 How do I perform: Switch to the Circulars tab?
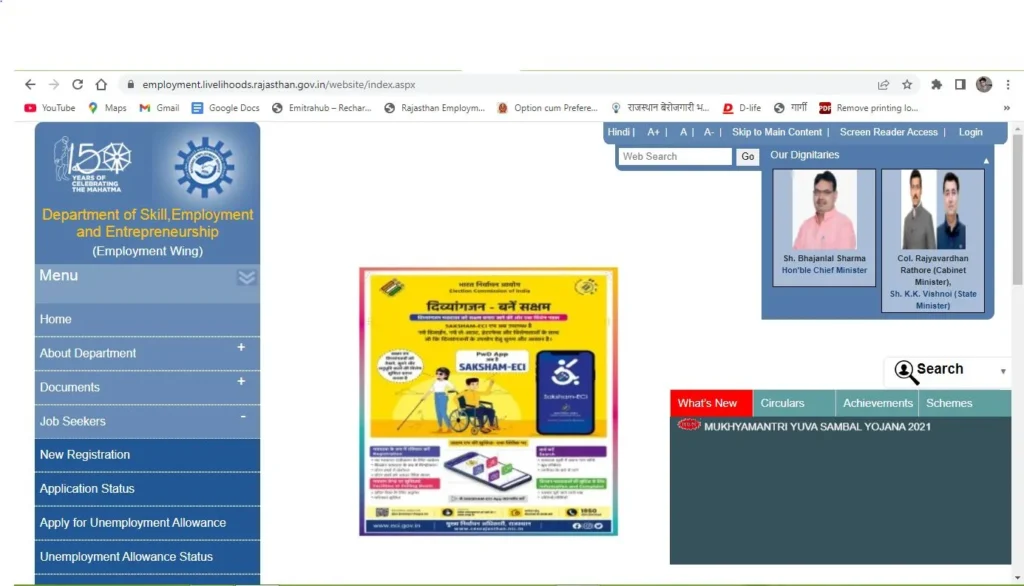click(793, 403)
